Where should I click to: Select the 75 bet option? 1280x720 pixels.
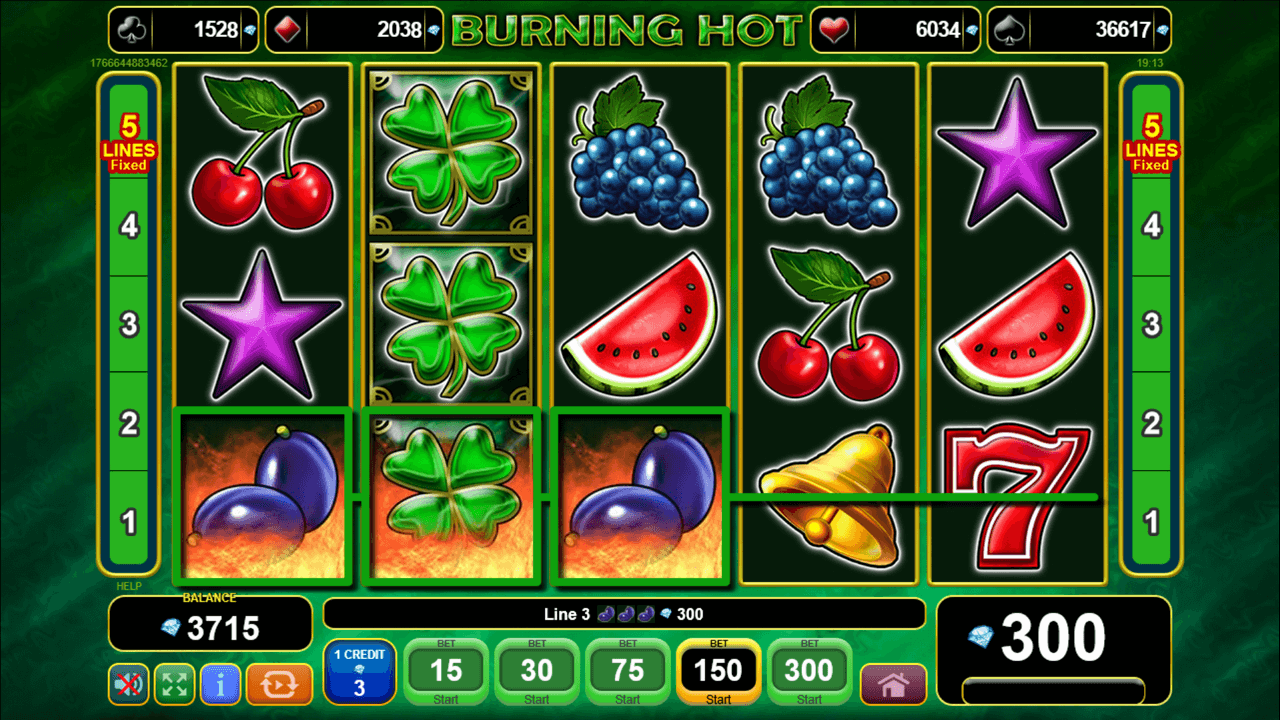(628, 673)
